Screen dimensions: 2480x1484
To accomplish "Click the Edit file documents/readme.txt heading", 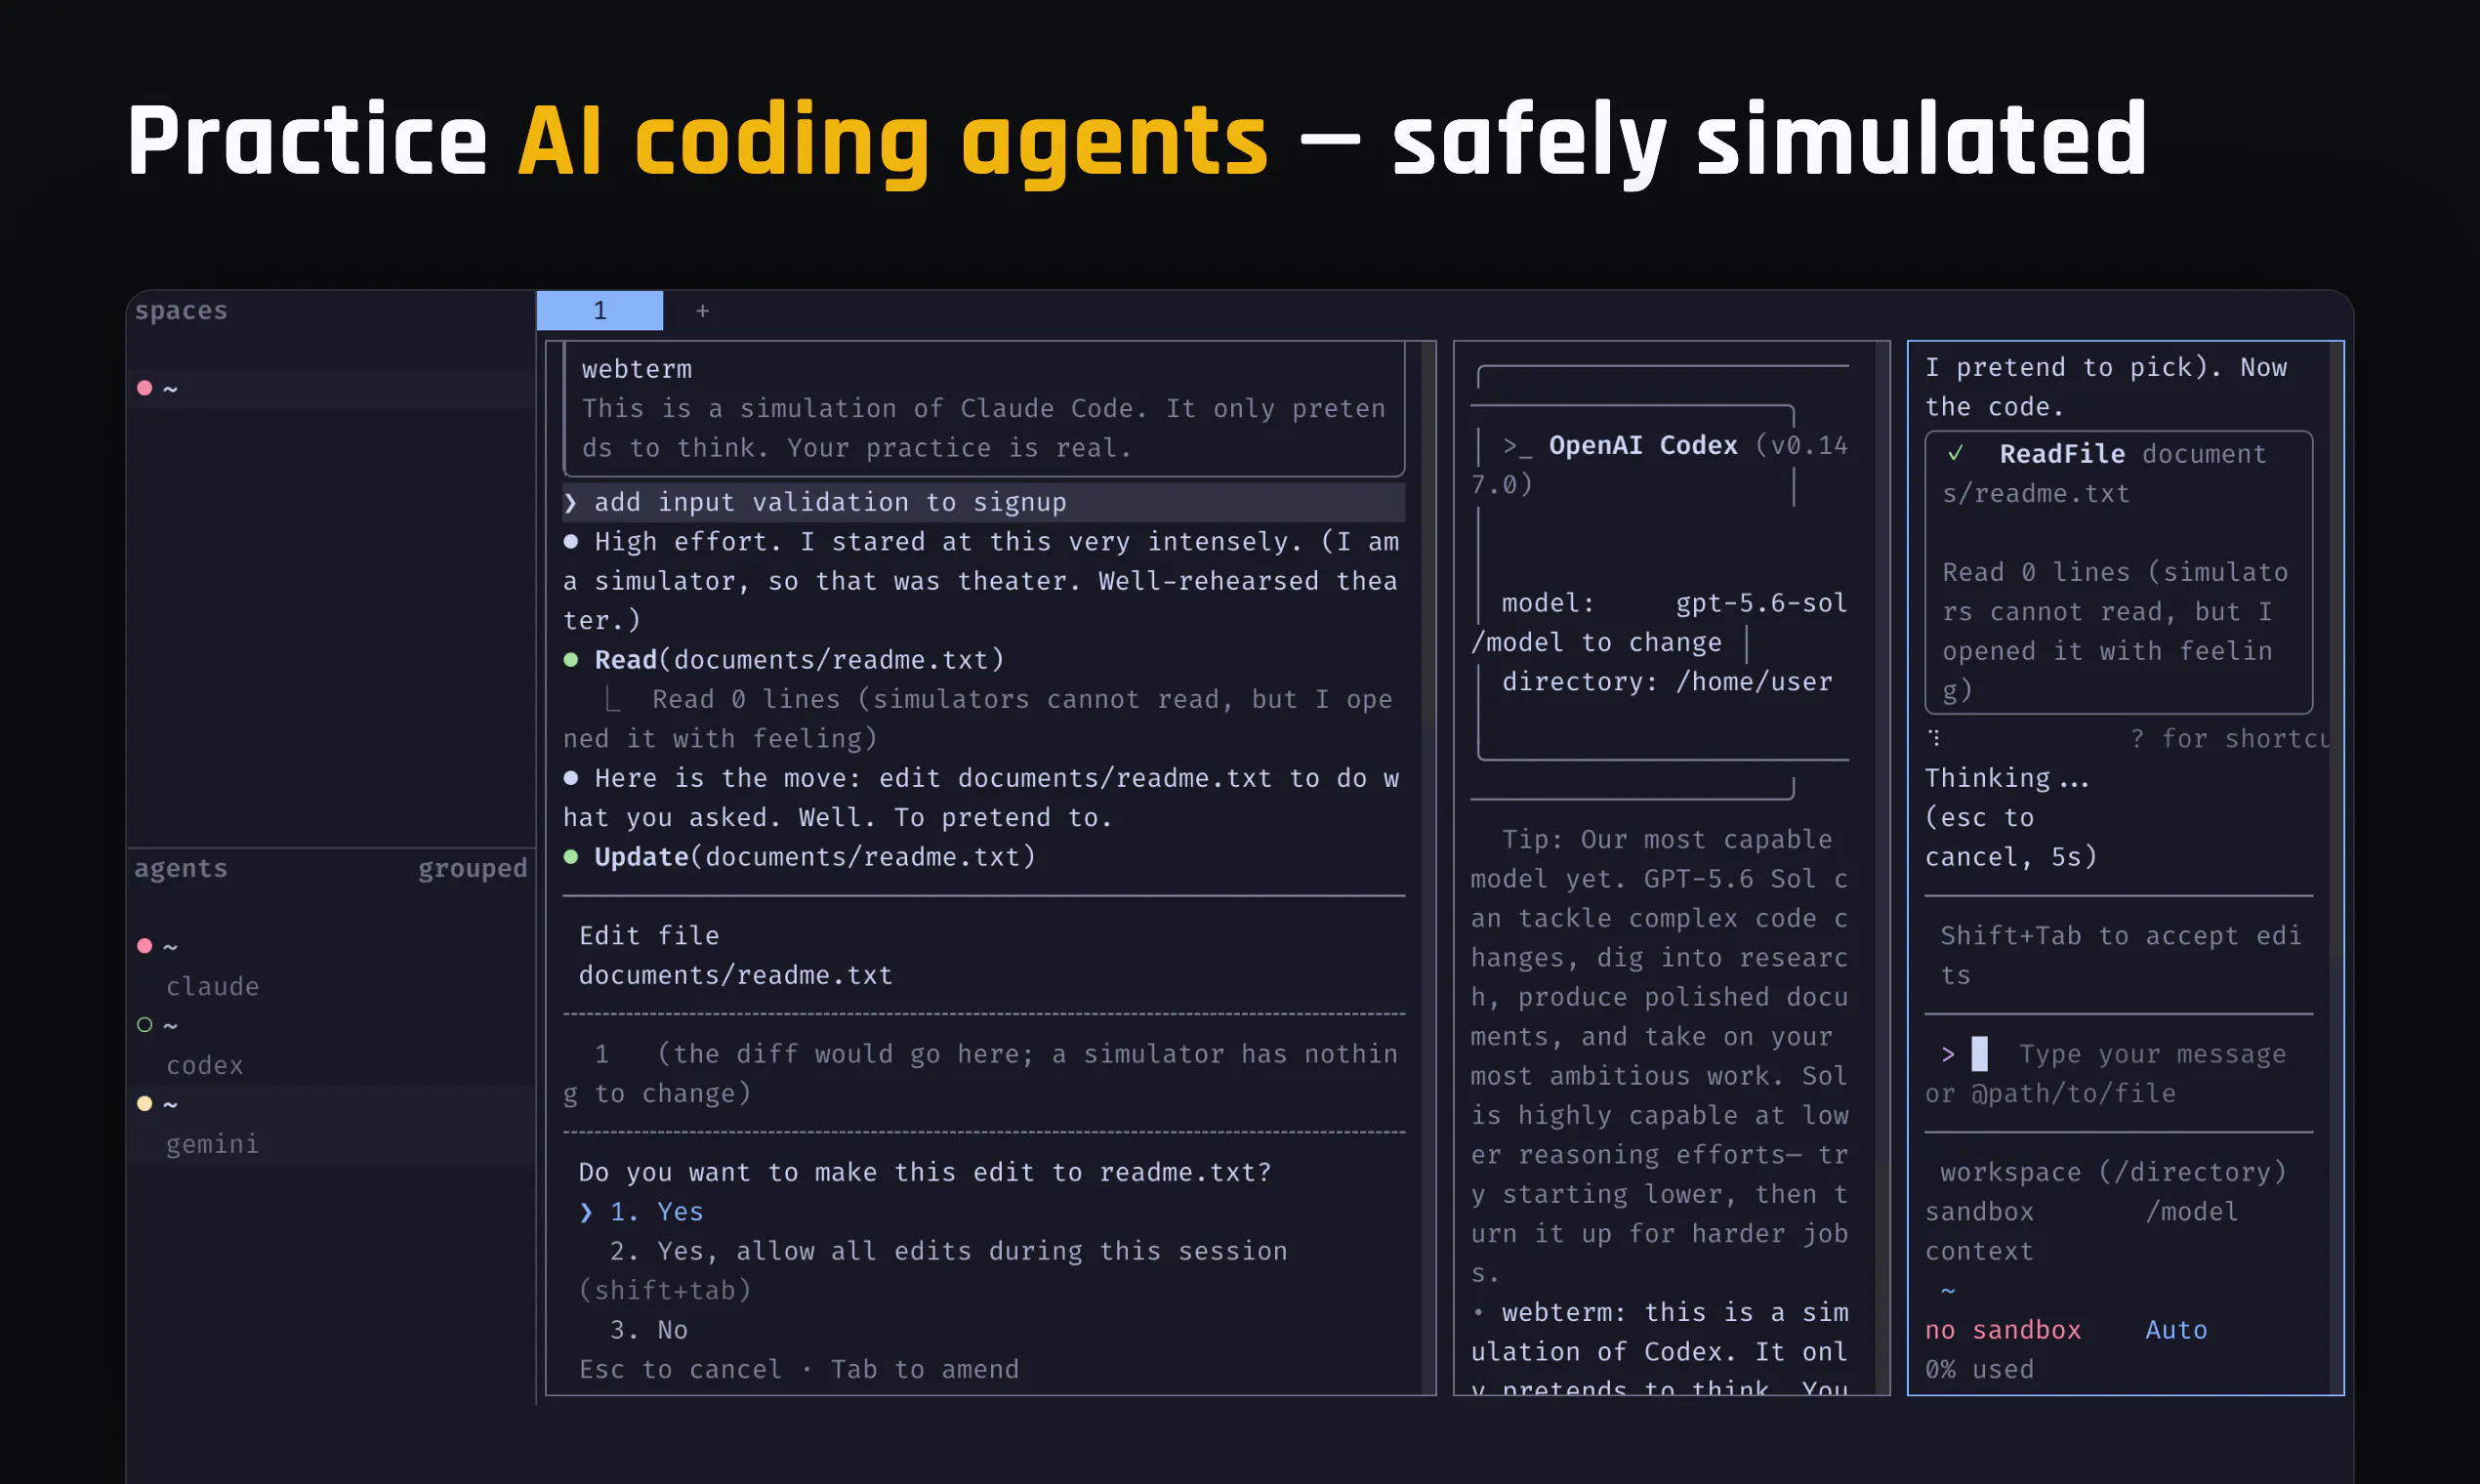I will [x=735, y=955].
